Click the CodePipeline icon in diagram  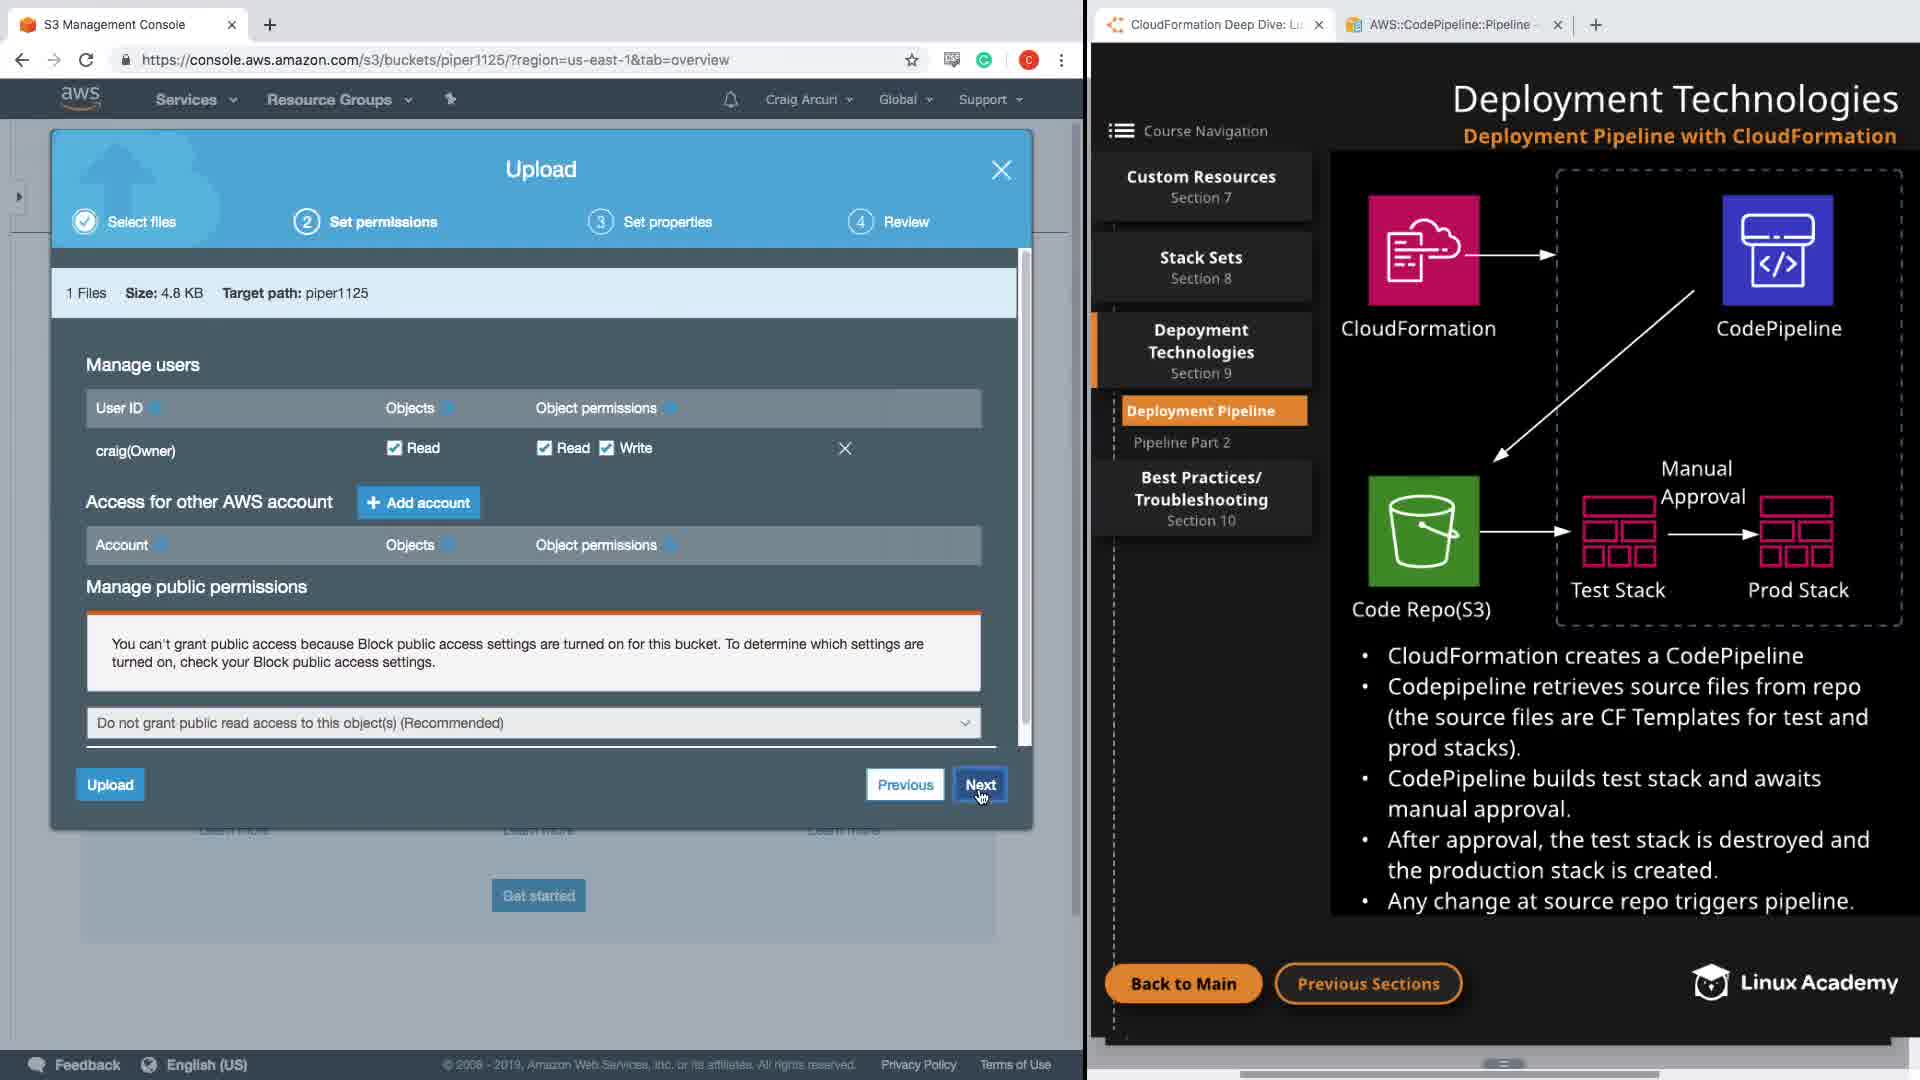coord(1777,251)
